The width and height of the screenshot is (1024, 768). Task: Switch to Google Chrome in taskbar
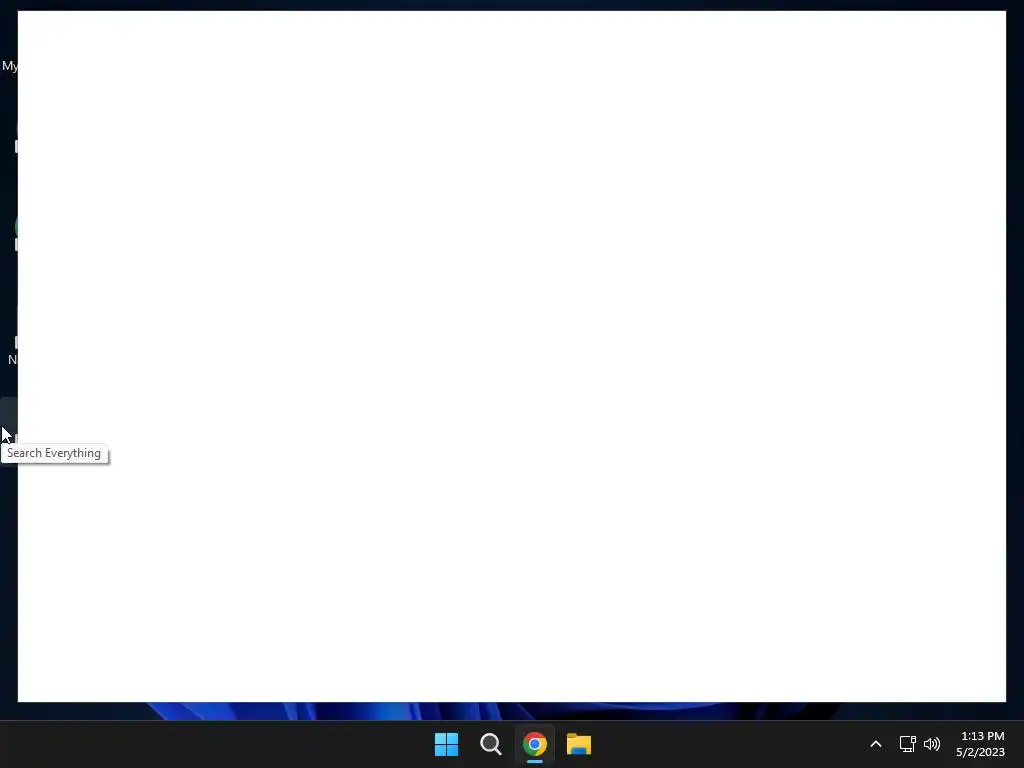click(x=535, y=744)
